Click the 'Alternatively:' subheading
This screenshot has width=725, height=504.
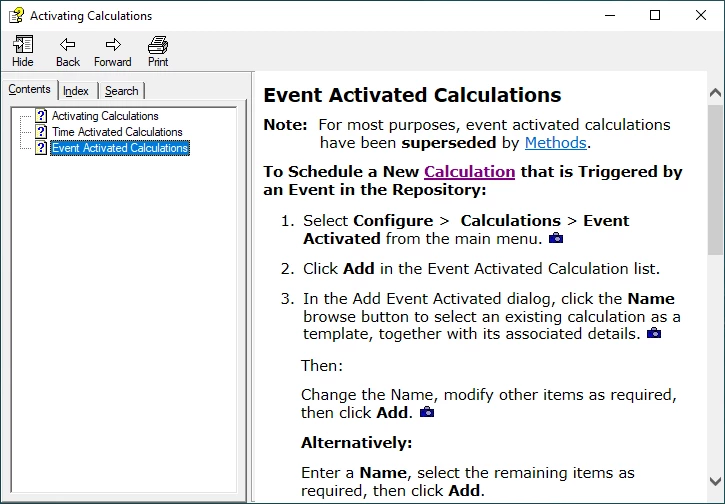click(x=356, y=443)
